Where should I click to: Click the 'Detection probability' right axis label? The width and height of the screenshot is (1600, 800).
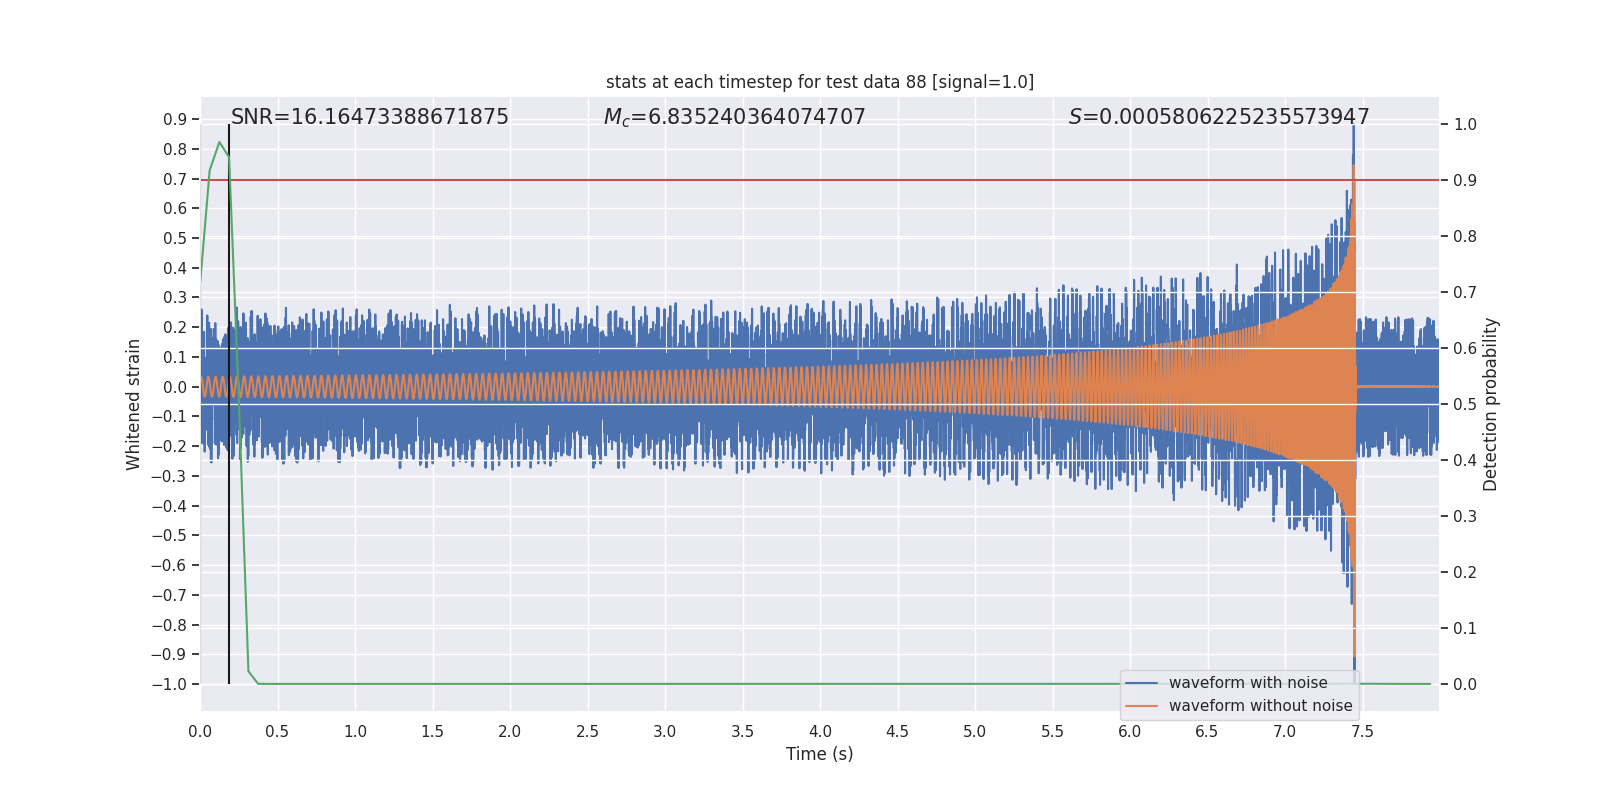point(1491,404)
